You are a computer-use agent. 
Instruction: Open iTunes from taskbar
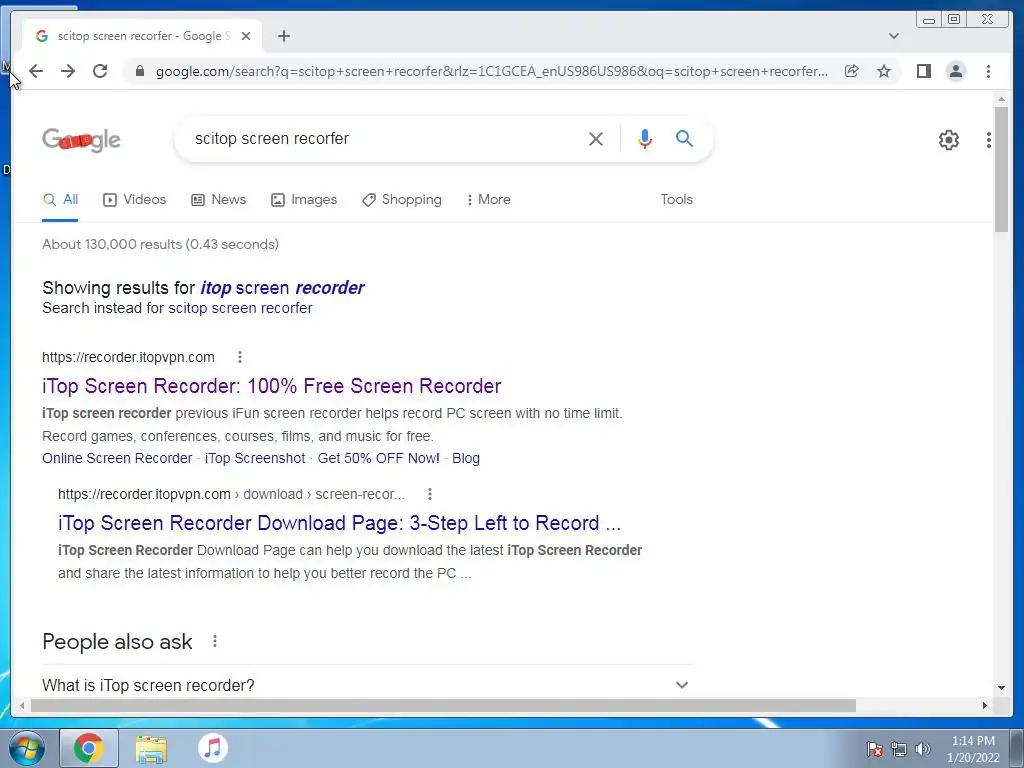(x=213, y=748)
